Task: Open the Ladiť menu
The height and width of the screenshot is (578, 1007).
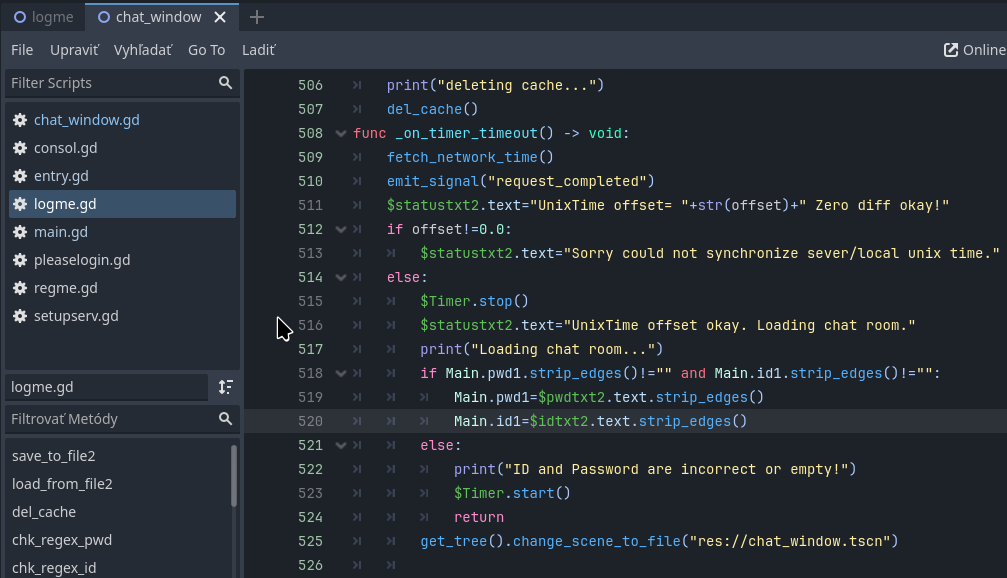Action: pos(258,50)
